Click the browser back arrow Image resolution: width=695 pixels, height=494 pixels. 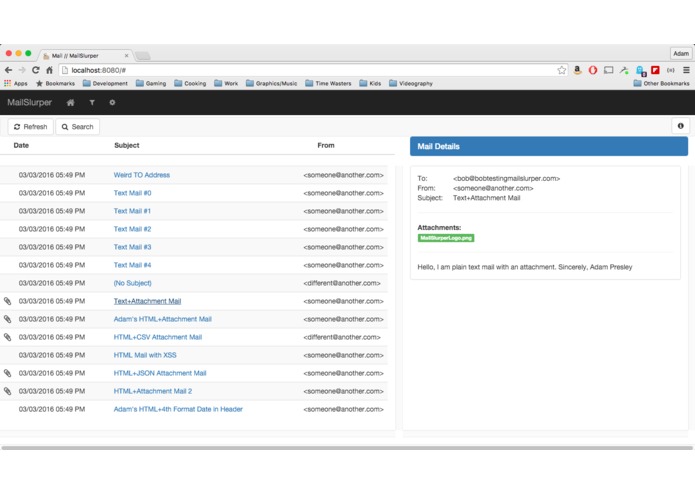pyautogui.click(x=8, y=70)
